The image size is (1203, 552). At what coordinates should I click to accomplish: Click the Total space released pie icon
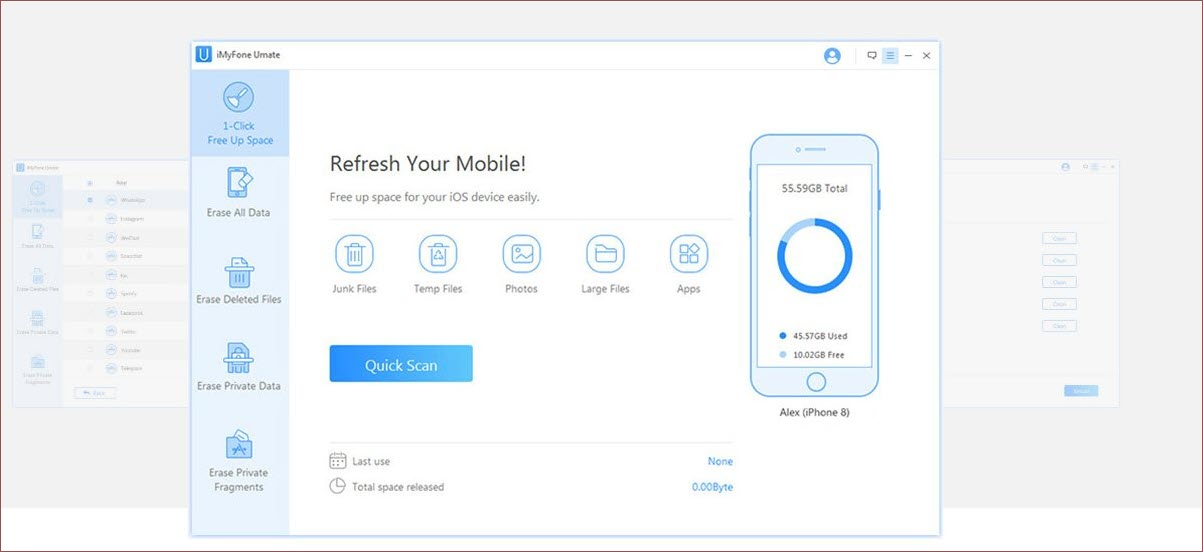pyautogui.click(x=338, y=486)
